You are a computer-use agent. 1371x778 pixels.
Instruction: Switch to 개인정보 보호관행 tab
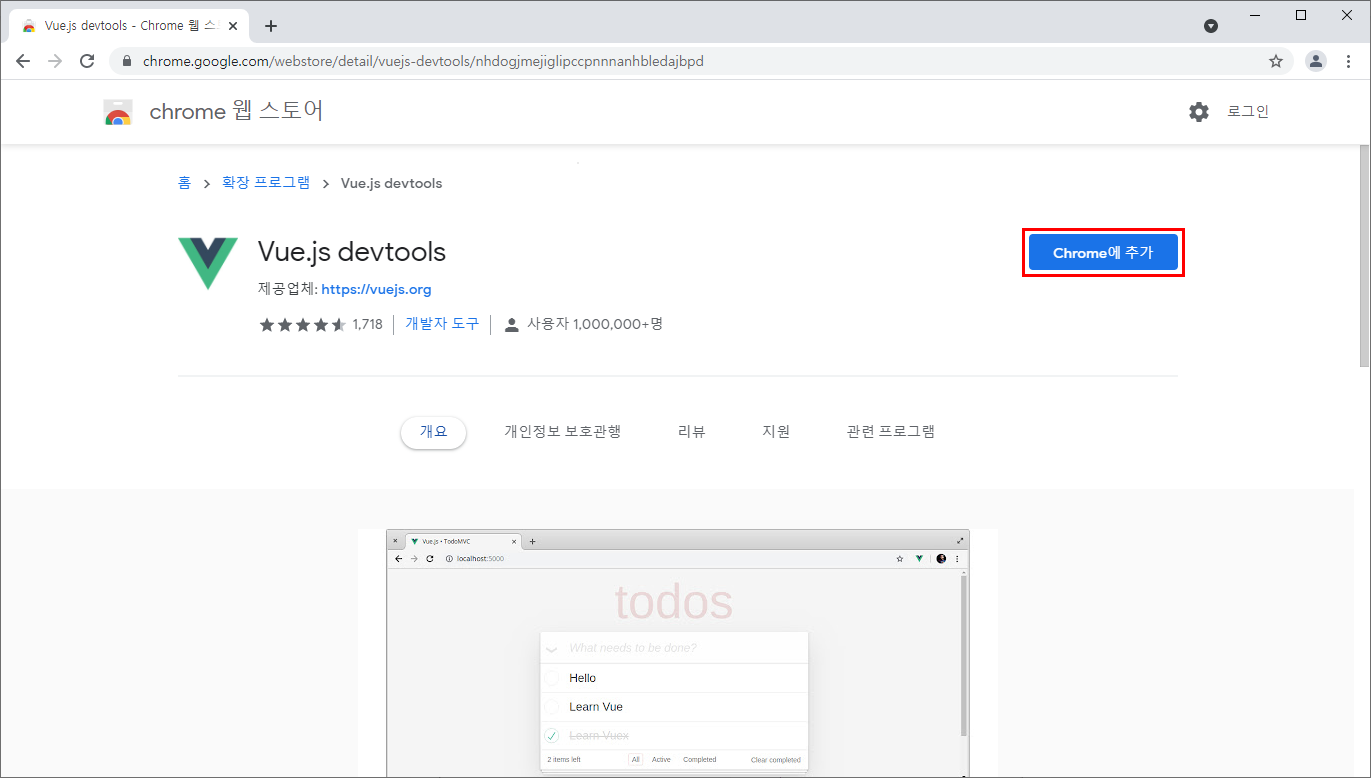point(563,432)
